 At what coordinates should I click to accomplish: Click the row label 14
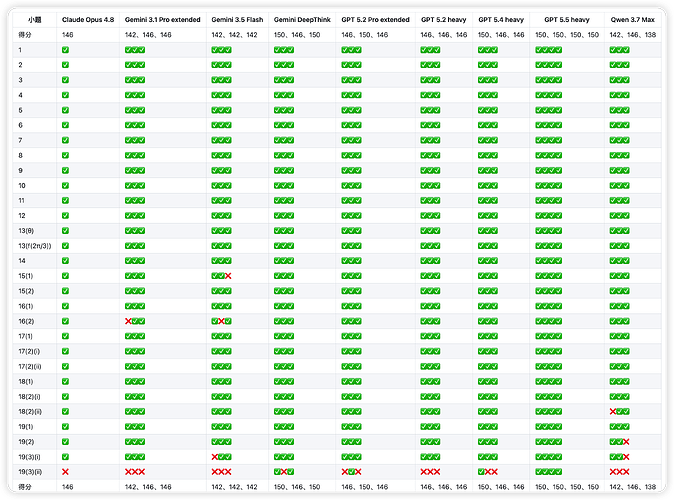(x=22, y=261)
